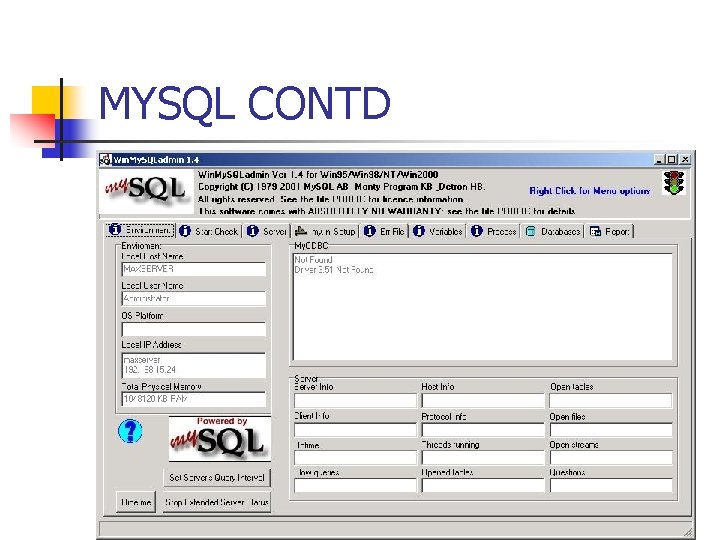Click the Client Info field
This screenshot has height=540, width=720.
[x=355, y=430]
